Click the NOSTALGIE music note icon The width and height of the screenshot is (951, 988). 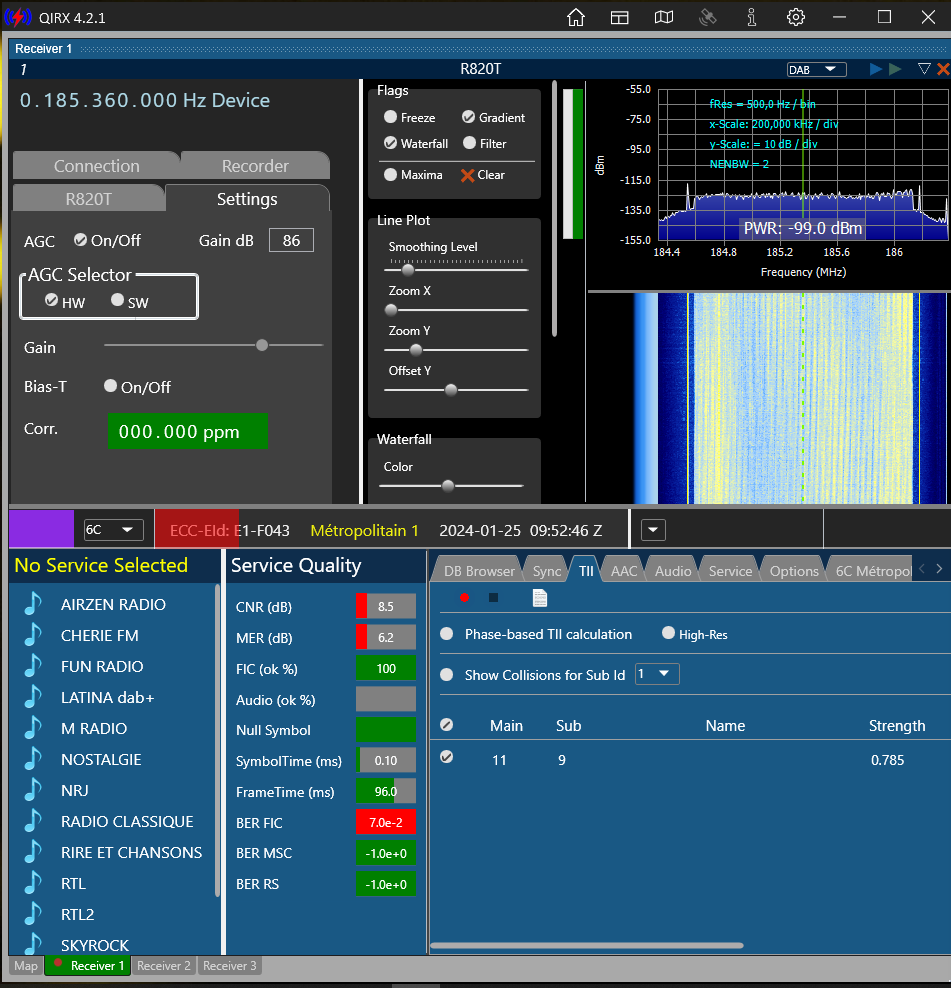(x=33, y=759)
